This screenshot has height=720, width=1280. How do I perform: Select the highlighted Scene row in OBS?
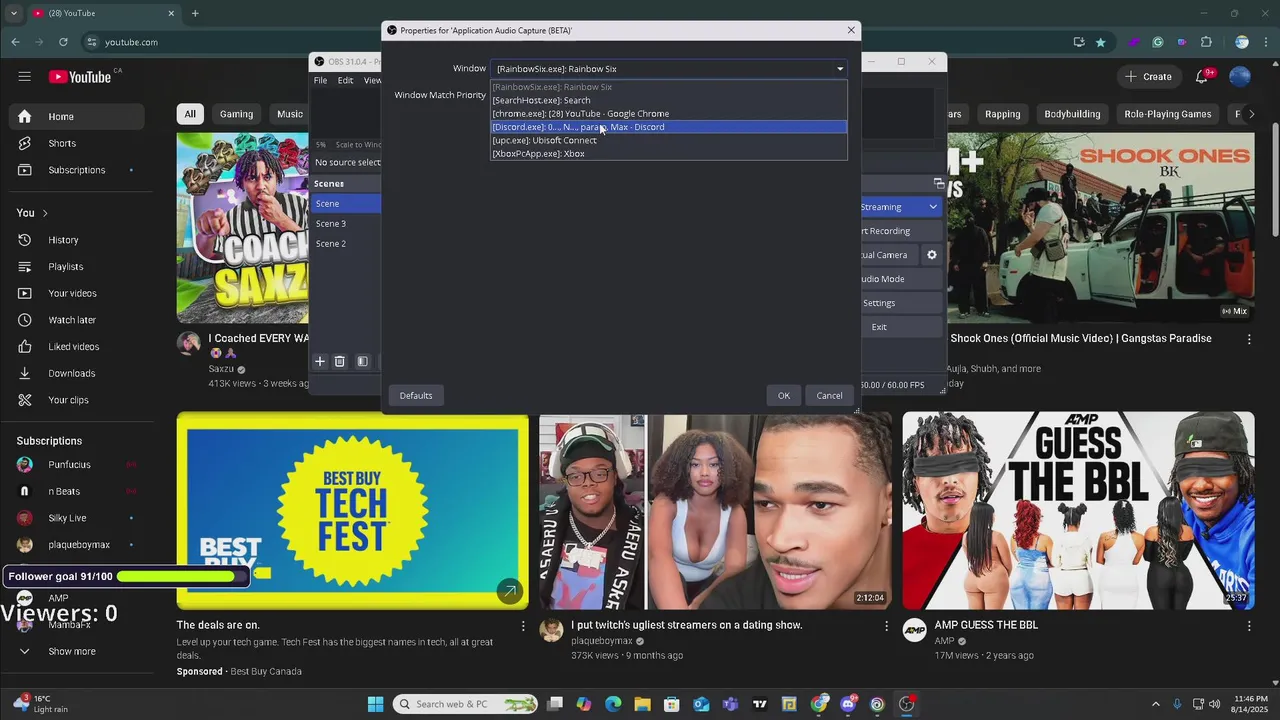pos(345,204)
